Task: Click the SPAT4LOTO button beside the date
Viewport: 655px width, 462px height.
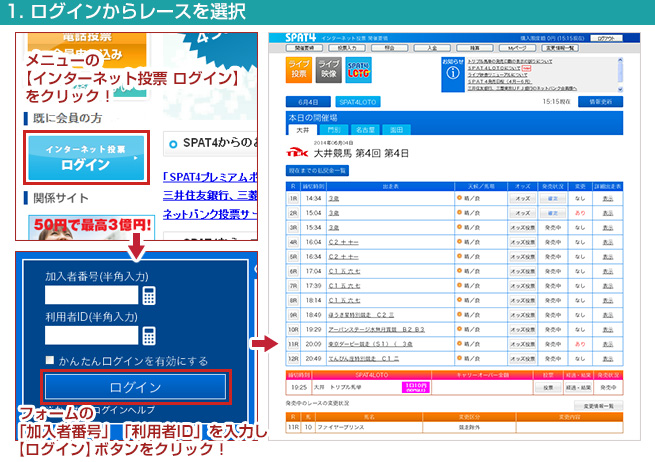Action: (x=358, y=102)
